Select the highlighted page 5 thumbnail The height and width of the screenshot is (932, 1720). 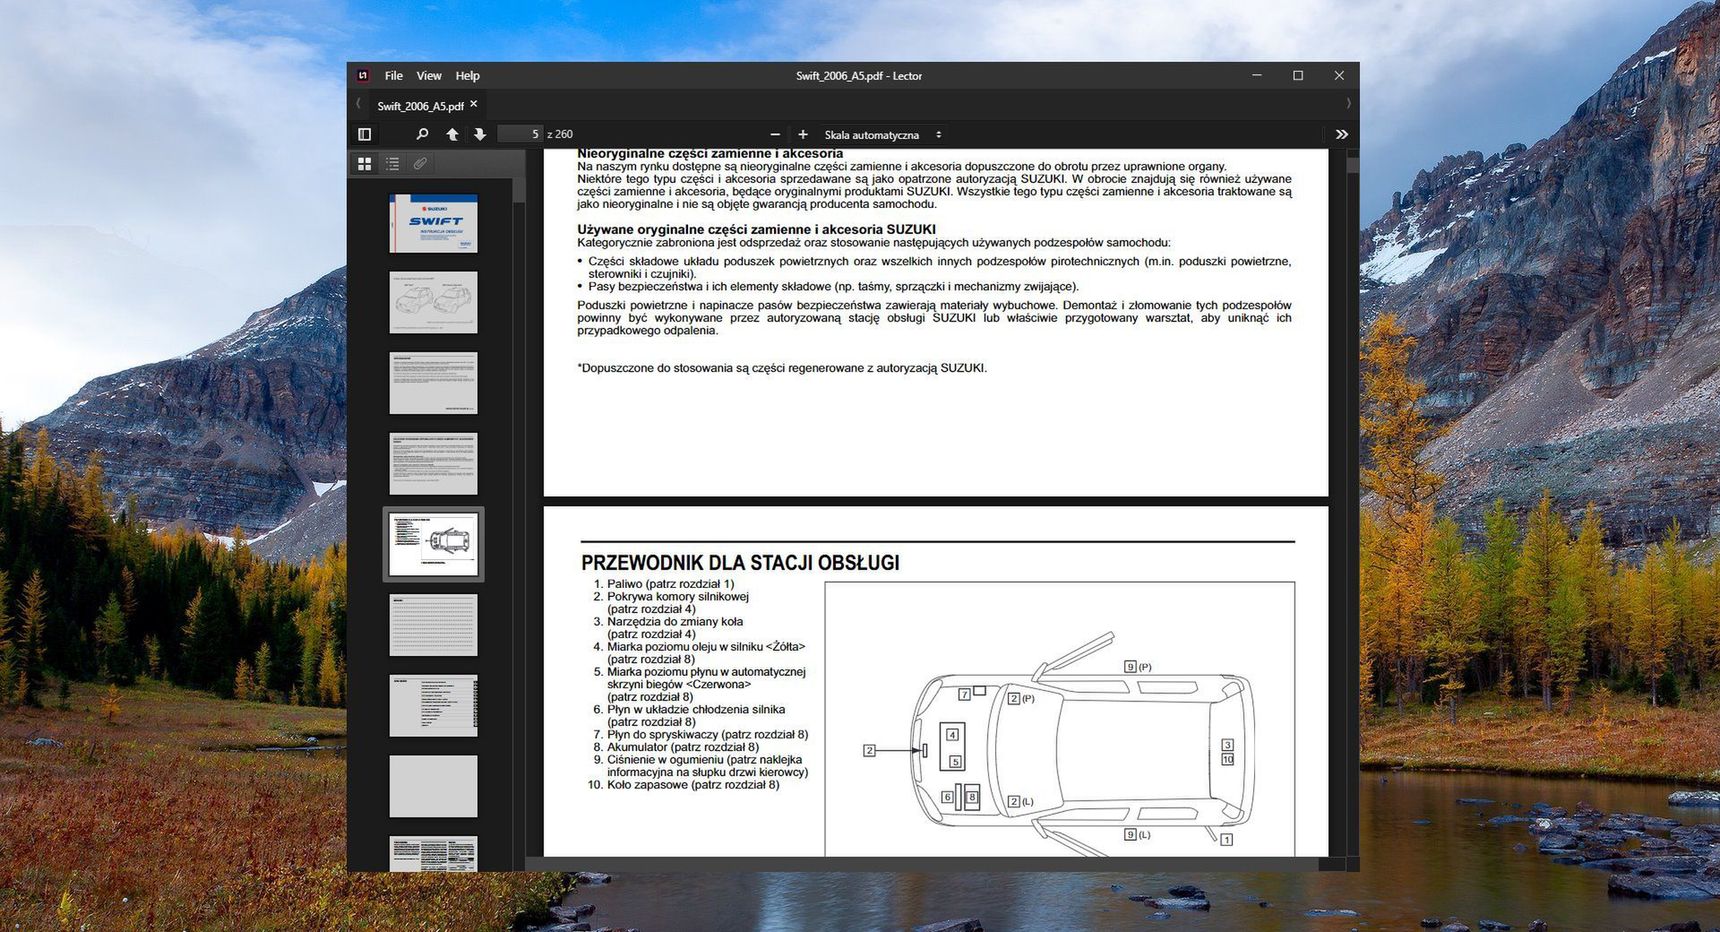pyautogui.click(x=433, y=544)
